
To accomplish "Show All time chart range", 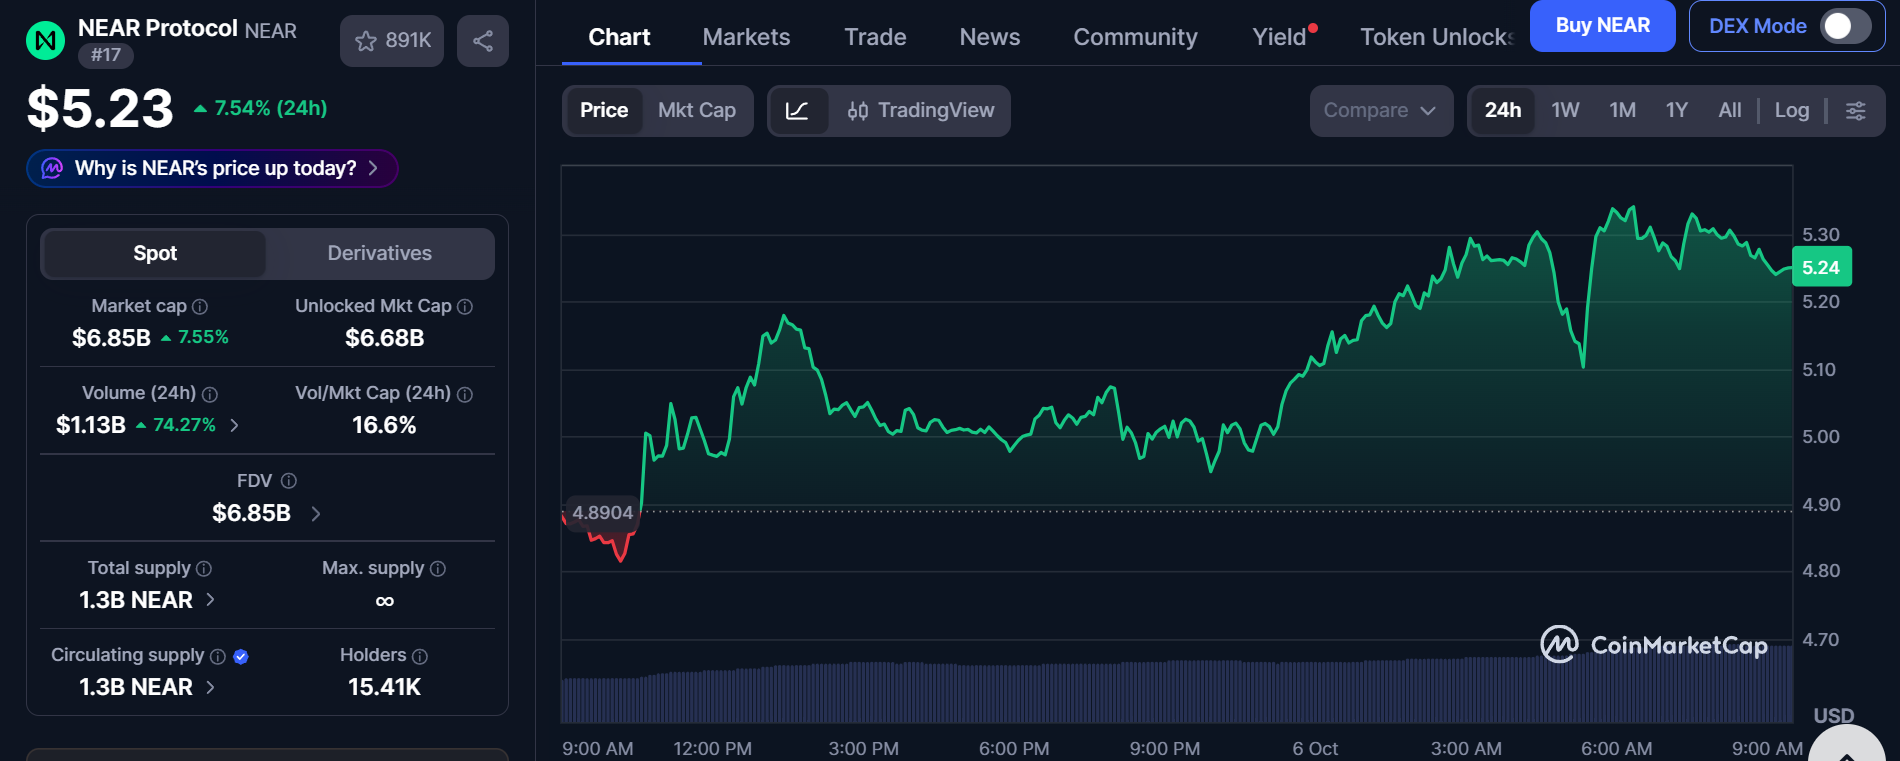I will [x=1730, y=110].
